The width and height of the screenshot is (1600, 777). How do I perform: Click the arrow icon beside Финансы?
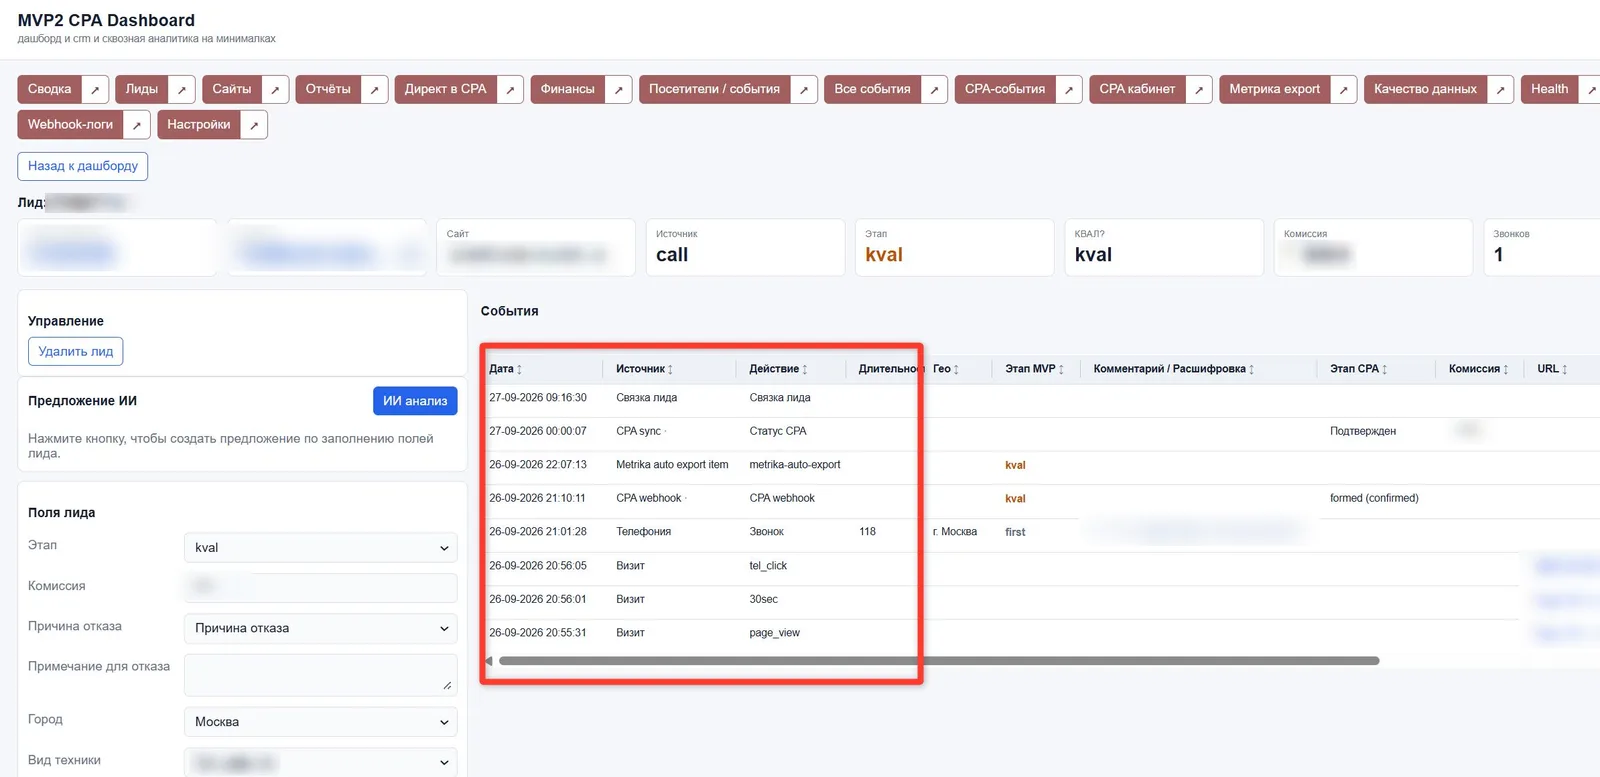[618, 89]
